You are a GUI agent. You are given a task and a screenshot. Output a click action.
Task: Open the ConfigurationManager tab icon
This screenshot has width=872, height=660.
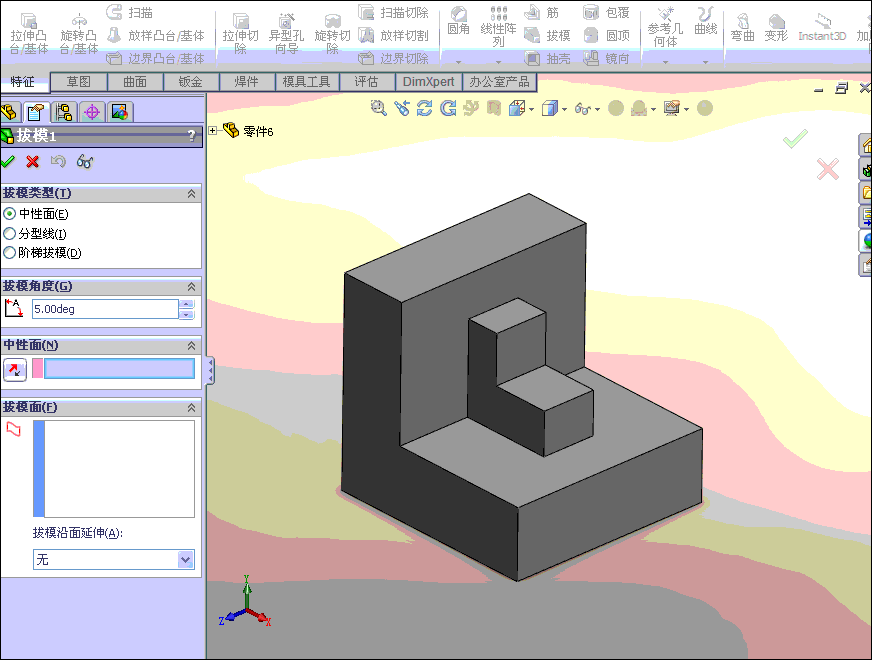coord(64,112)
